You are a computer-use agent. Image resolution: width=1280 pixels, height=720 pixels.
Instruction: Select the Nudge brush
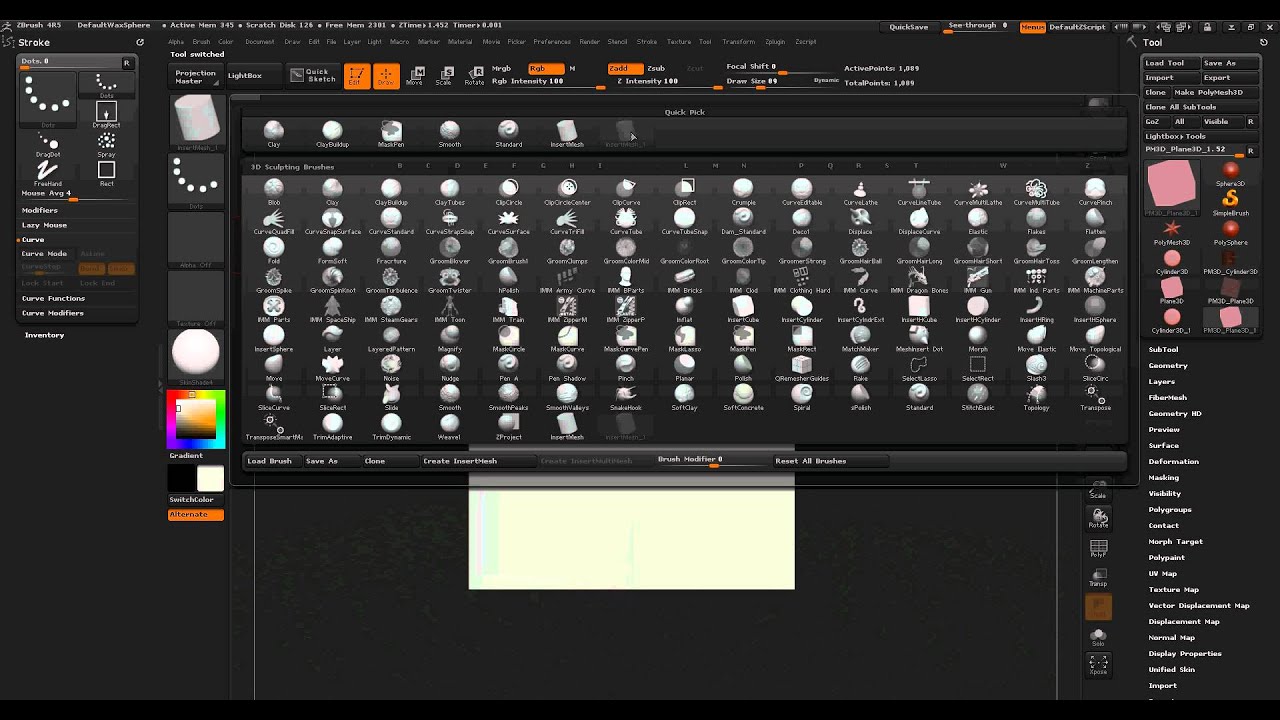pyautogui.click(x=450, y=366)
